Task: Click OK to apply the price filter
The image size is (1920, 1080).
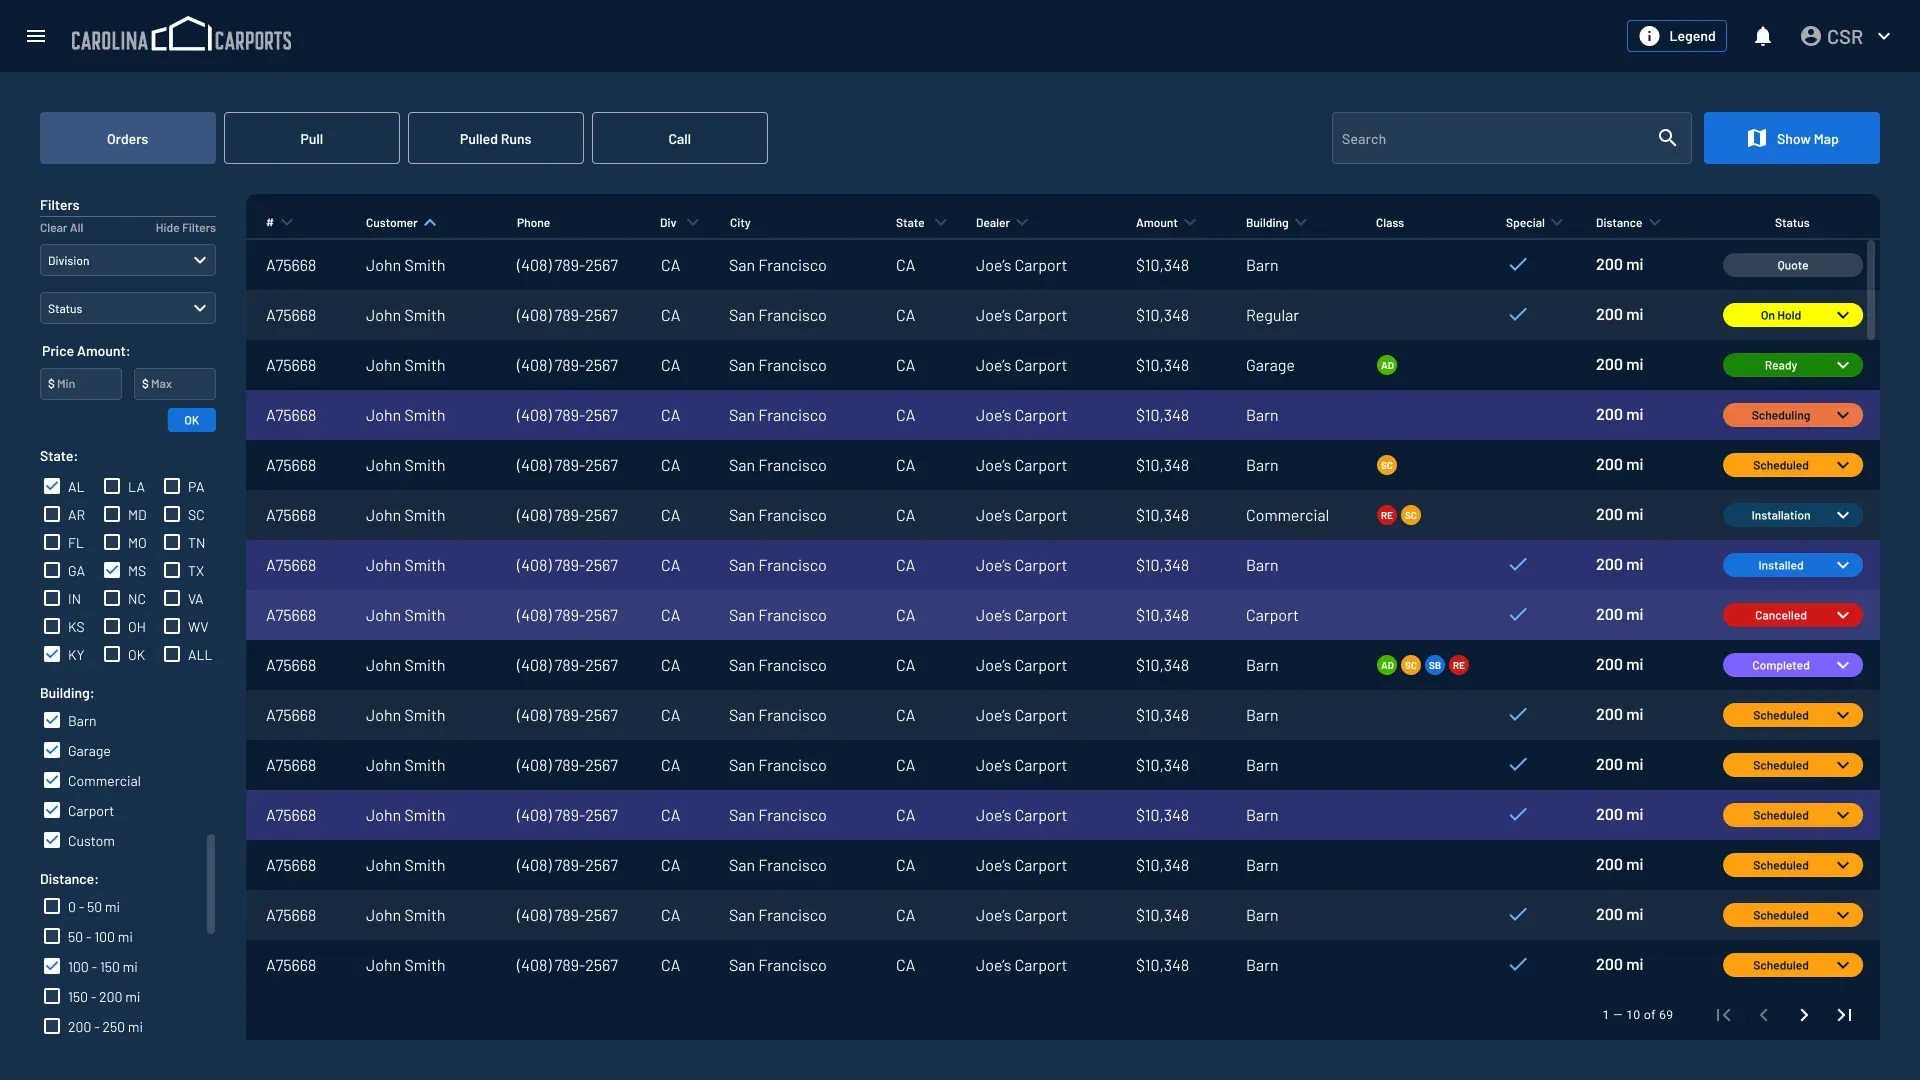Action: [192, 420]
